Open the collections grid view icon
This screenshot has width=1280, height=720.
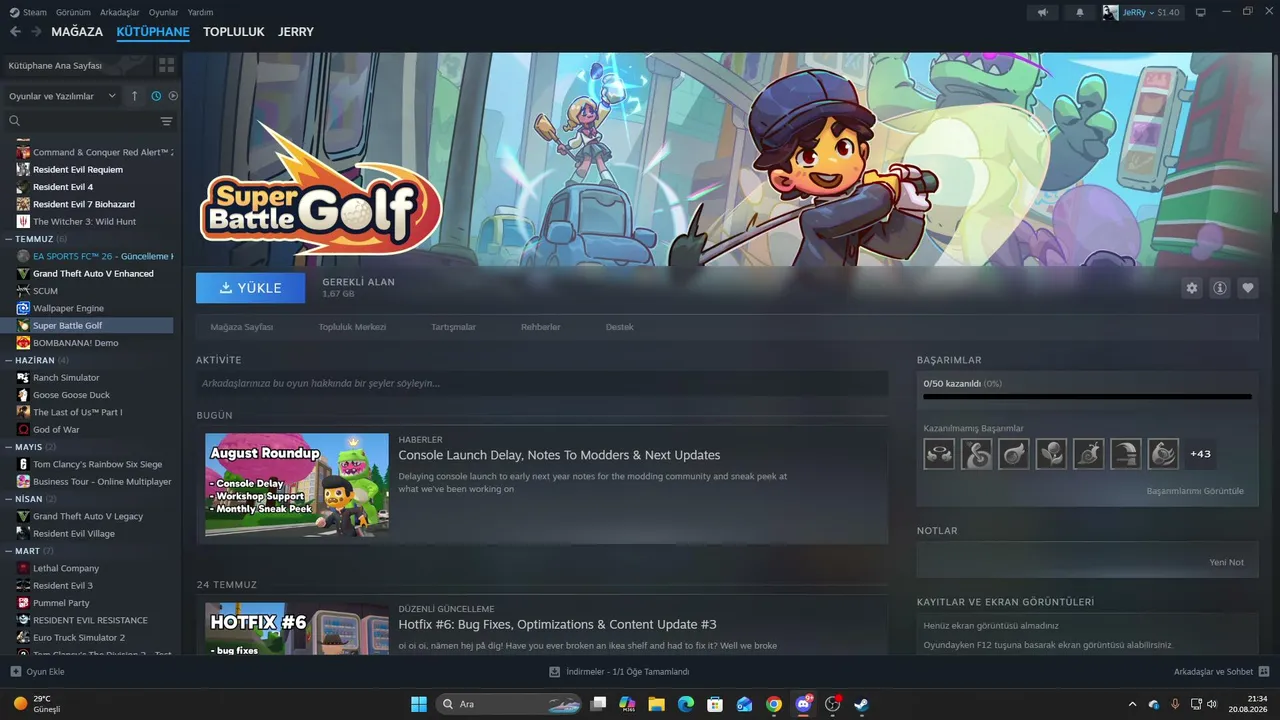click(x=166, y=65)
